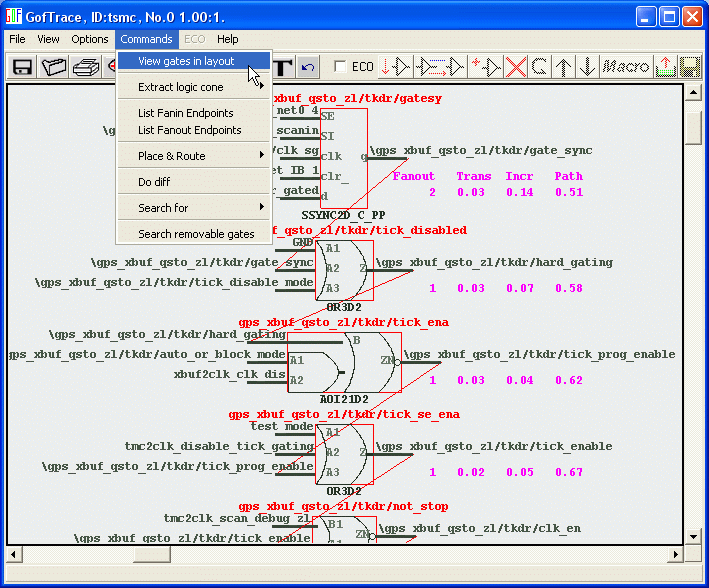Enable the ECO checkbox
The height and width of the screenshot is (588, 709).
(x=340, y=67)
